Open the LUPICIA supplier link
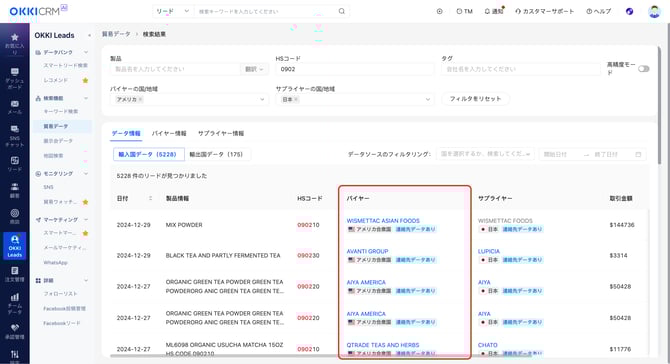Screen dimensions: 670x364 click(x=489, y=252)
